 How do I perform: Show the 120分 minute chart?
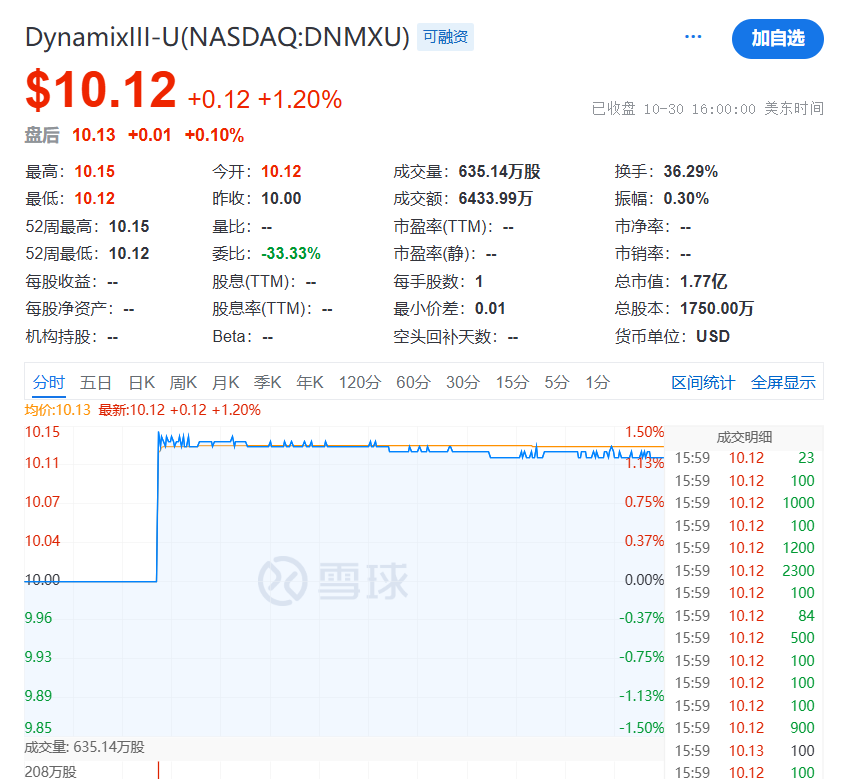coord(360,382)
